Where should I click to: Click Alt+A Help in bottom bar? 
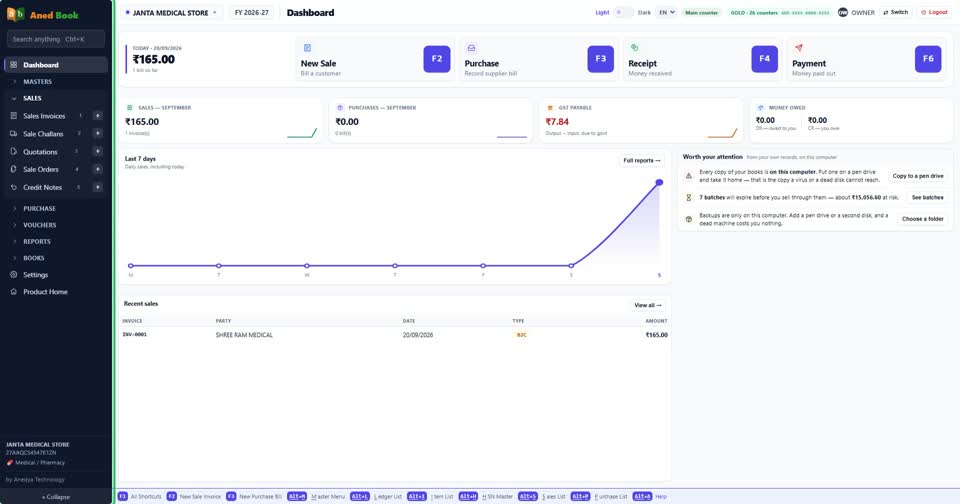pos(650,497)
